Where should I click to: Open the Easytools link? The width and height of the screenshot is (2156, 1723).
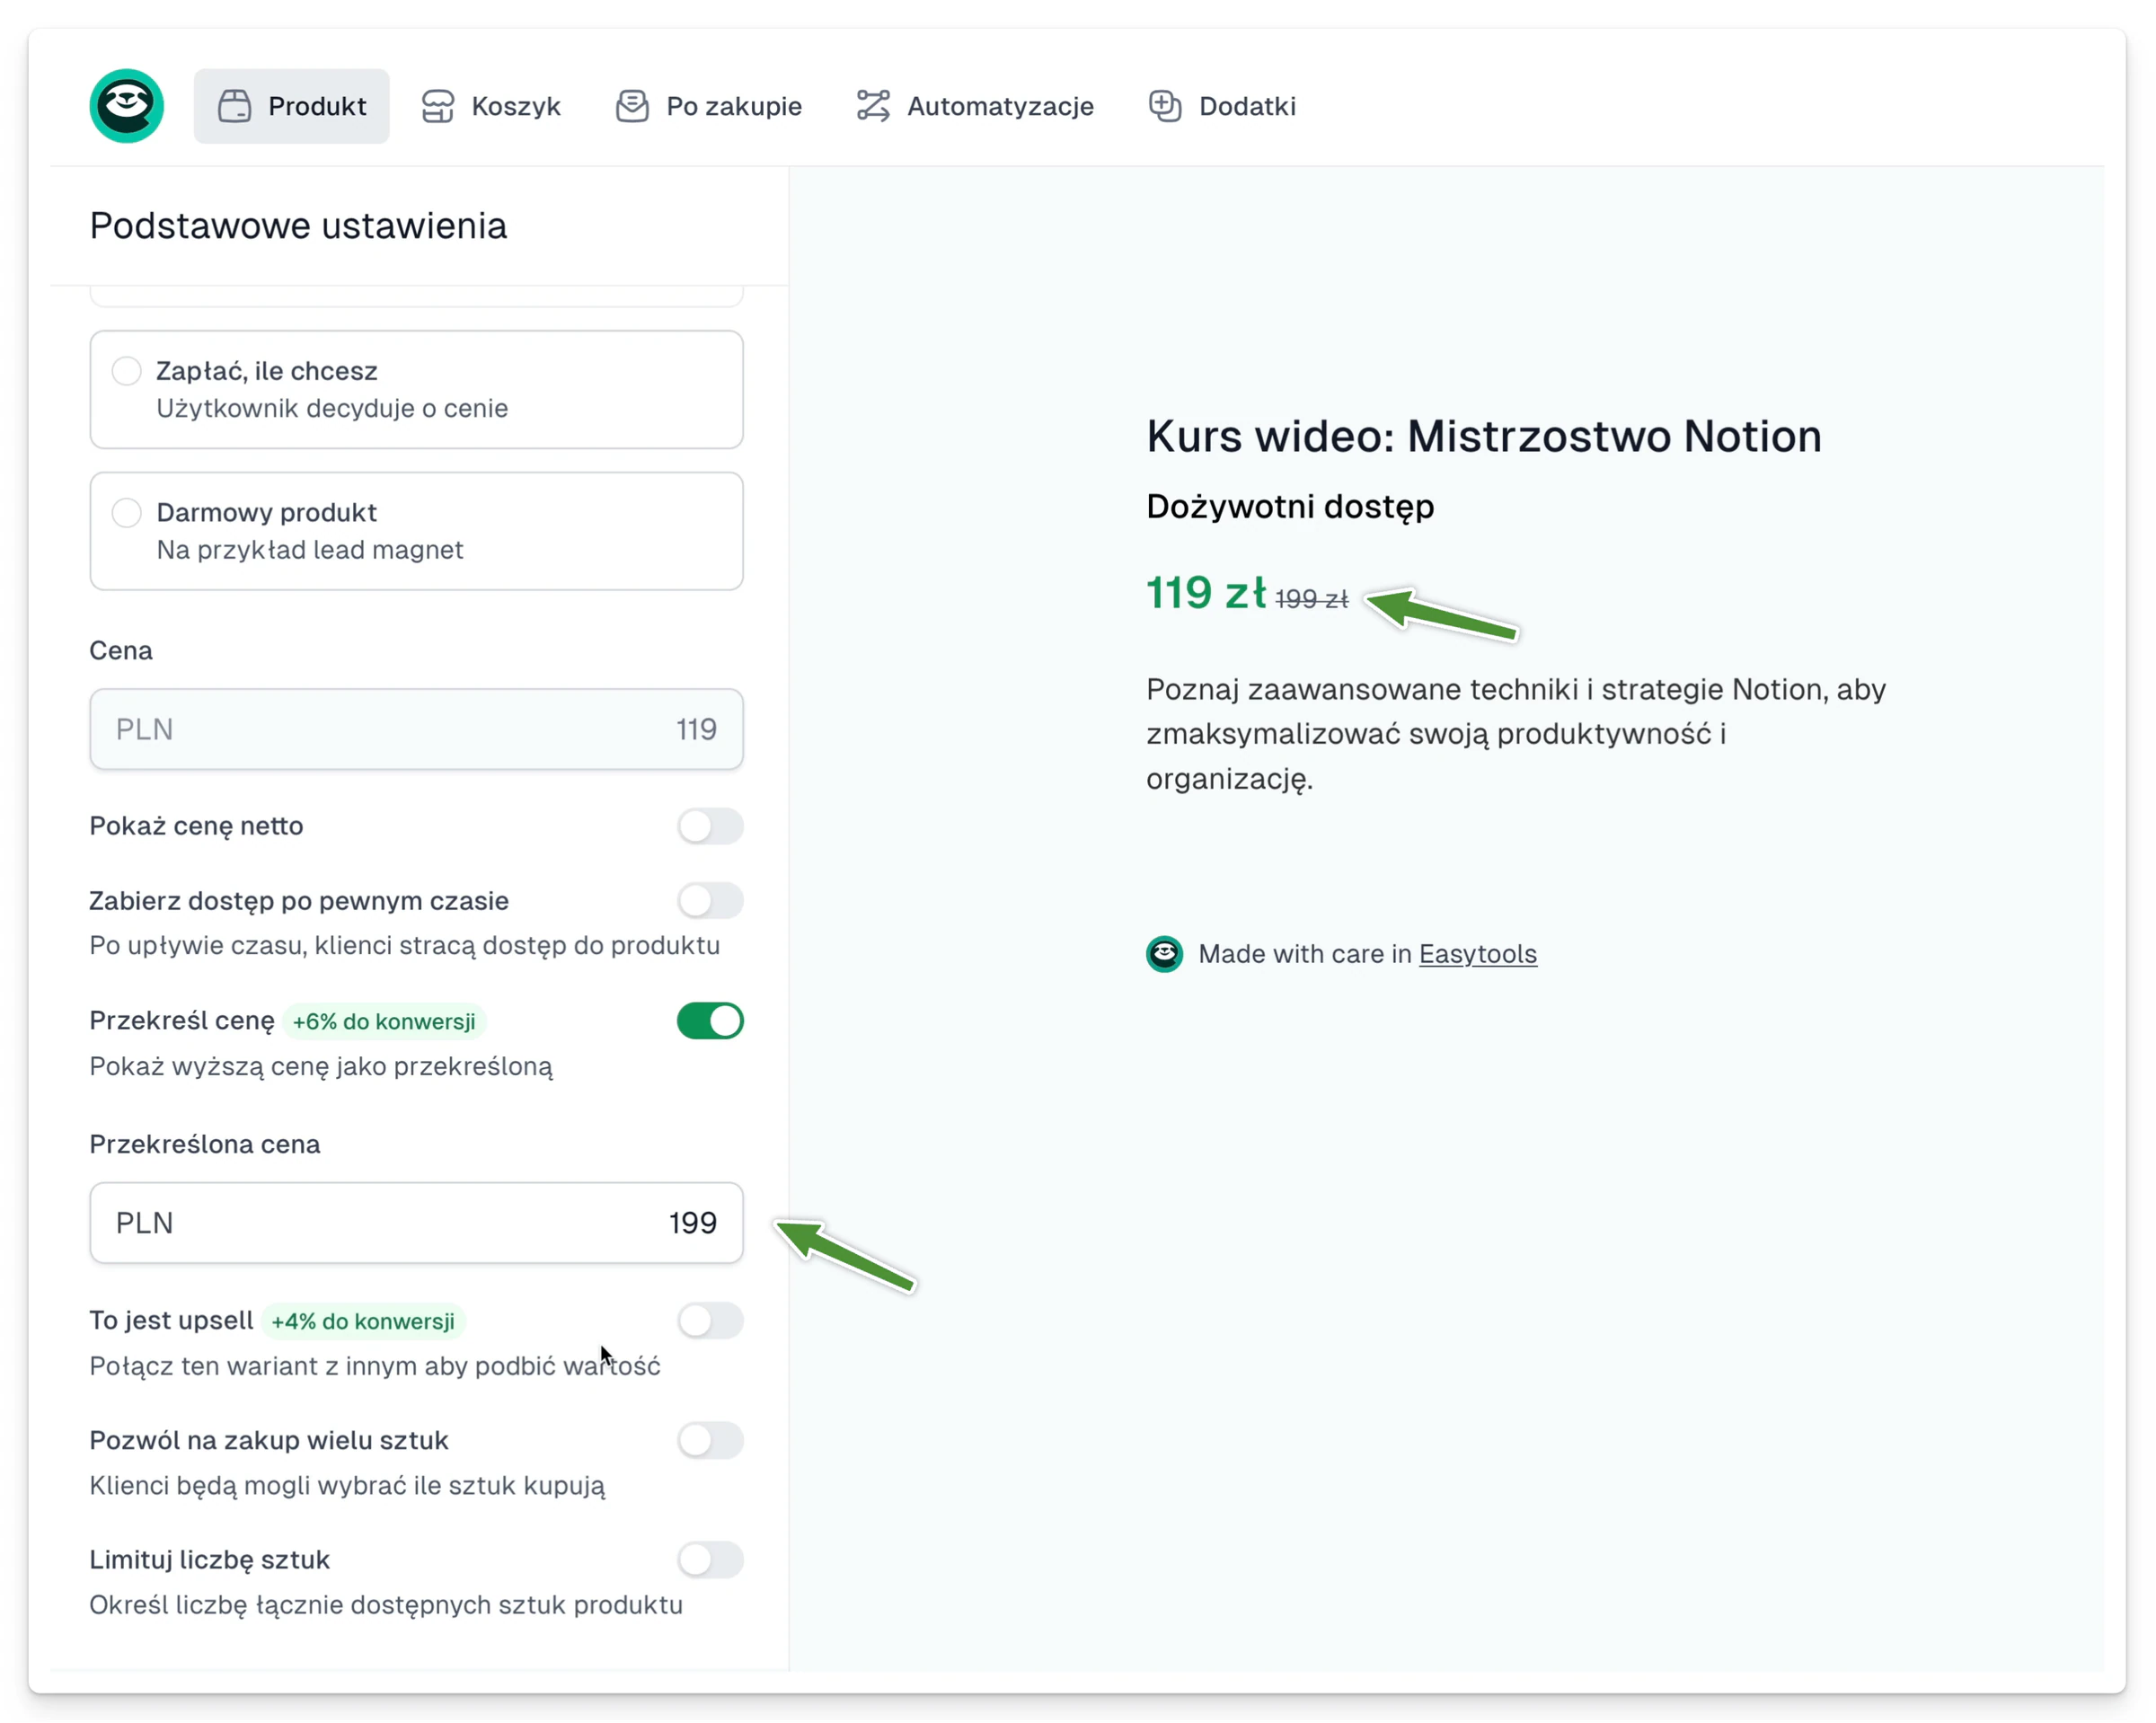tap(1477, 954)
